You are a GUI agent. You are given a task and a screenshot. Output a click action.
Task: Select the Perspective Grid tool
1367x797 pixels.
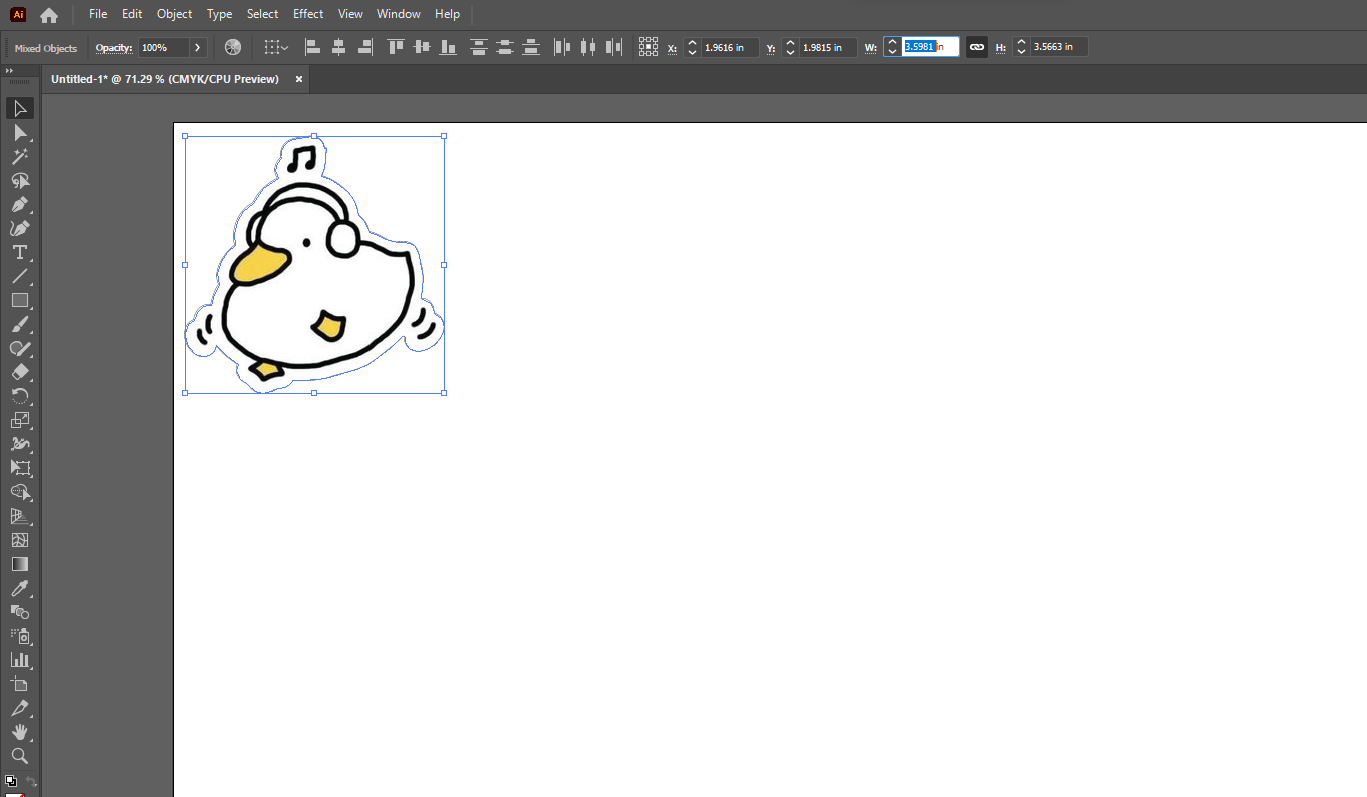19,516
